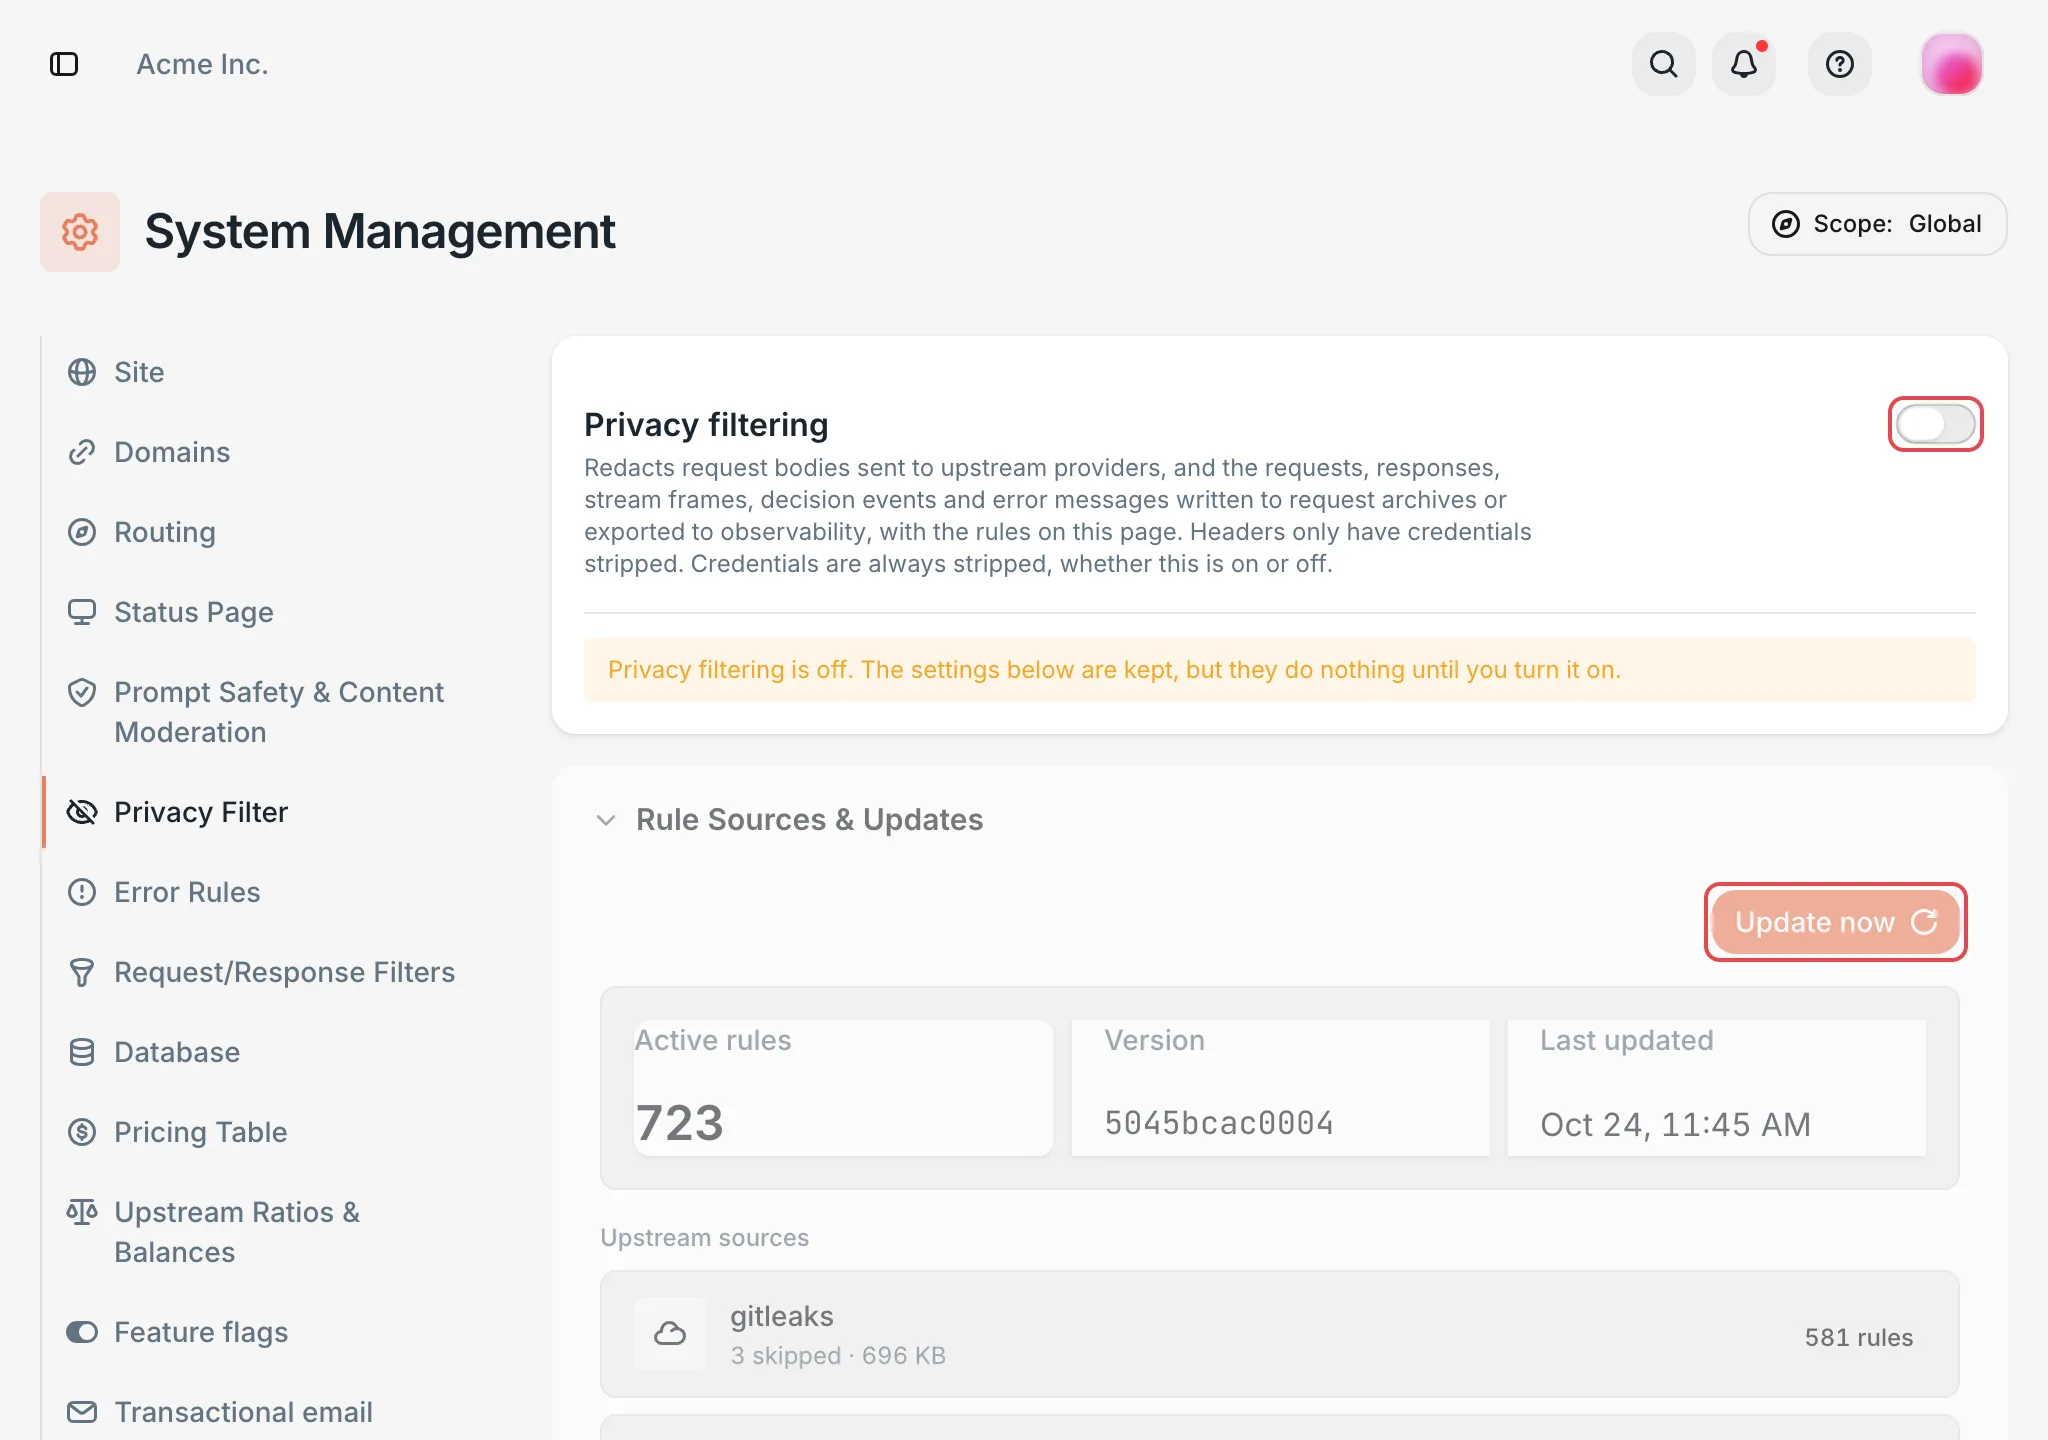Open Domains settings
Screen dimensions: 2048x1440
coord(172,452)
